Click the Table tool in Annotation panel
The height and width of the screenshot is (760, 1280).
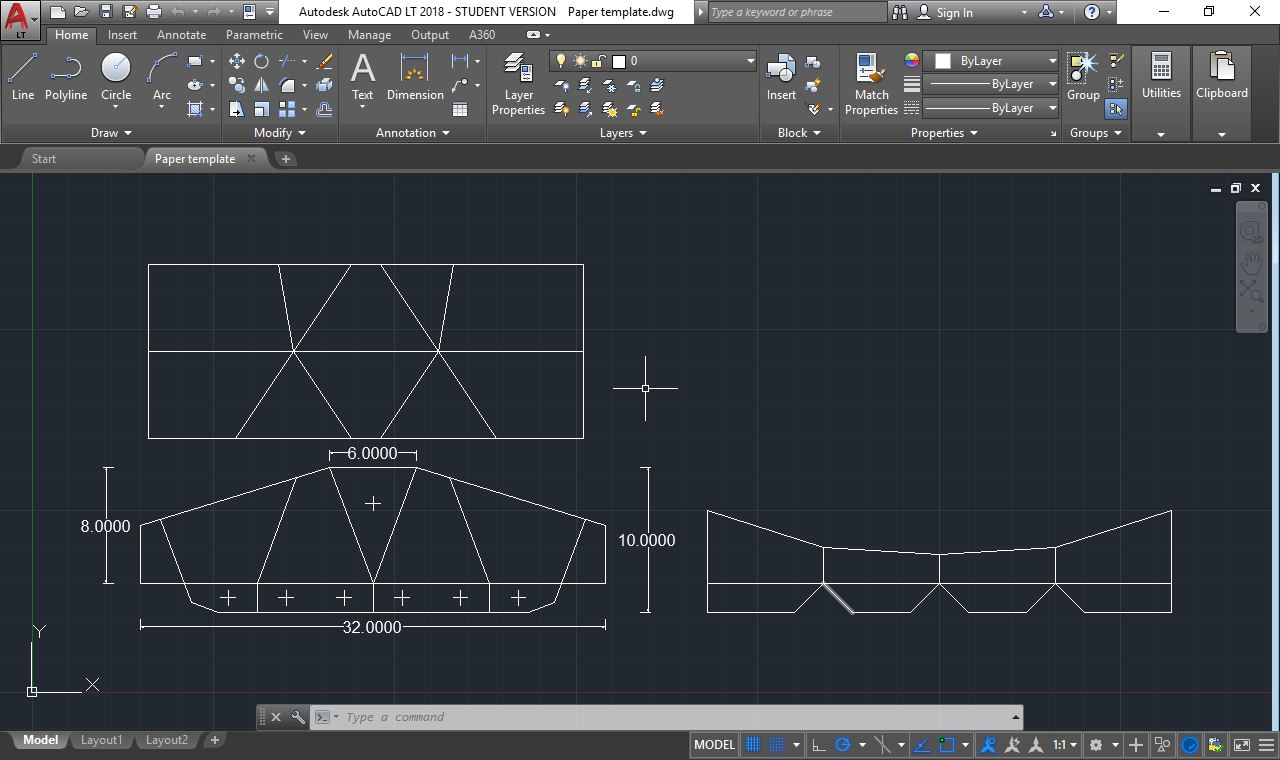coord(460,109)
